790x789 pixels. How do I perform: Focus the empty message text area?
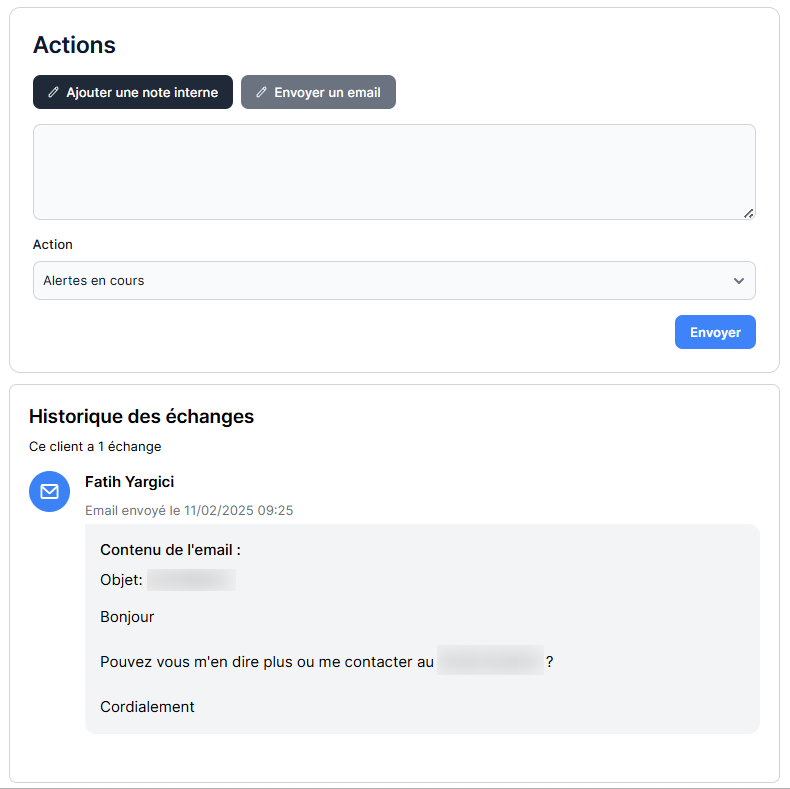tap(393, 171)
